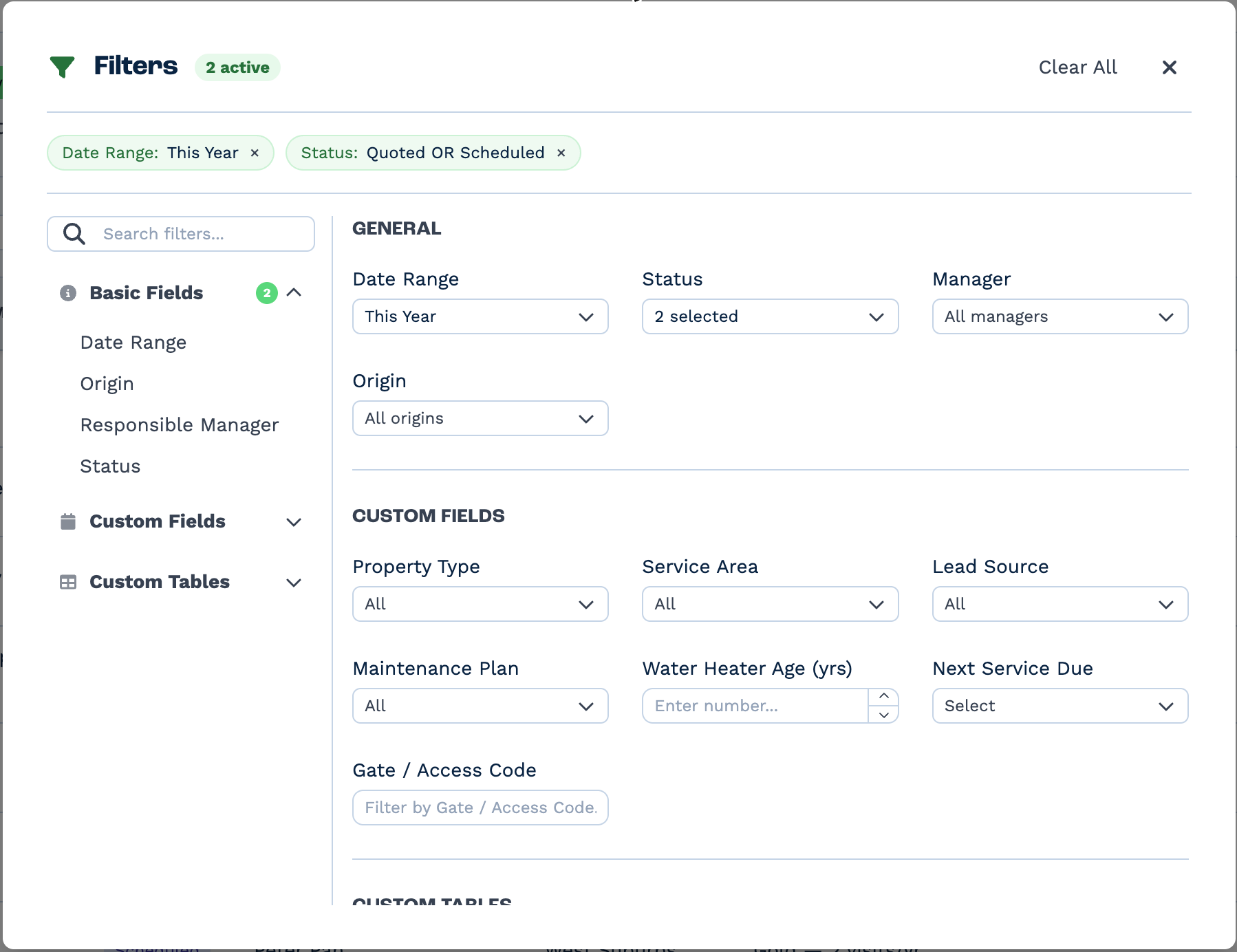The height and width of the screenshot is (952, 1237).
Task: Click the Basic Fields info icon
Action: click(x=68, y=293)
